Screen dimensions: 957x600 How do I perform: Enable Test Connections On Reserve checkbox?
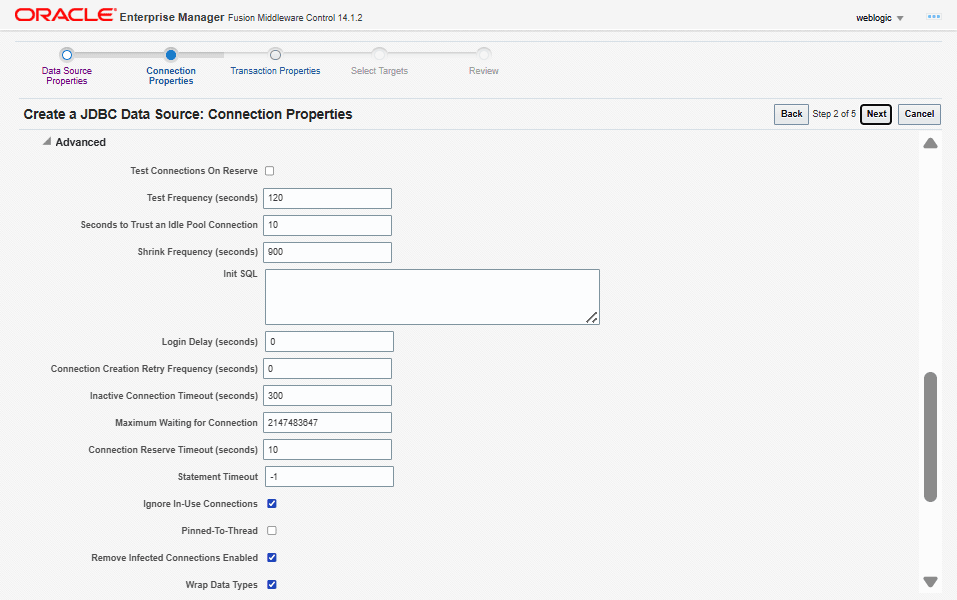(270, 171)
